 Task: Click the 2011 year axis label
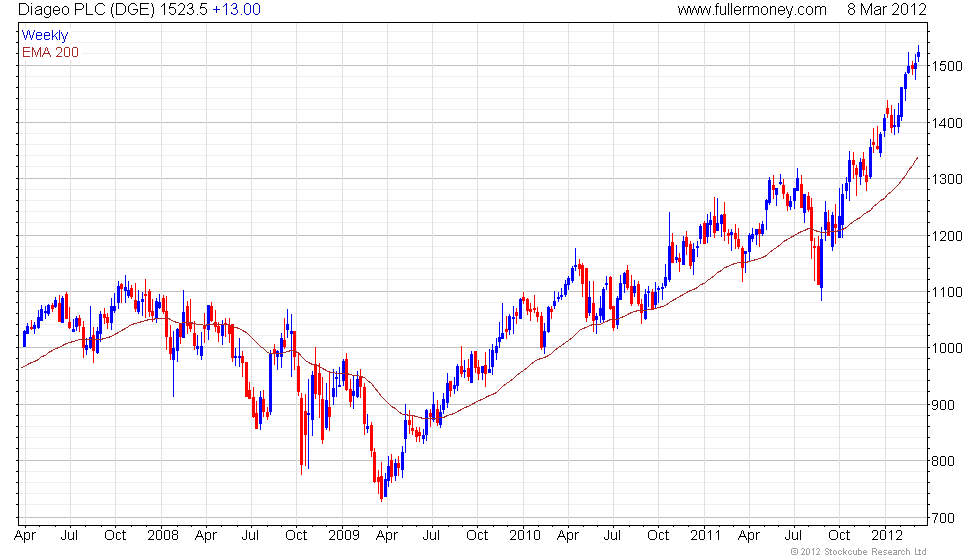tap(706, 536)
